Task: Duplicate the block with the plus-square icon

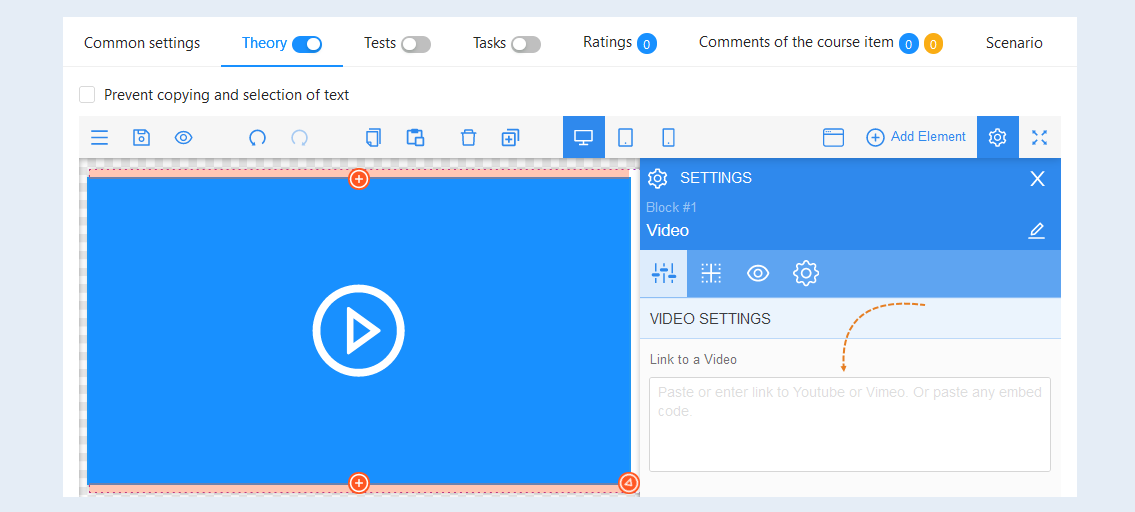Action: pyautogui.click(x=510, y=138)
